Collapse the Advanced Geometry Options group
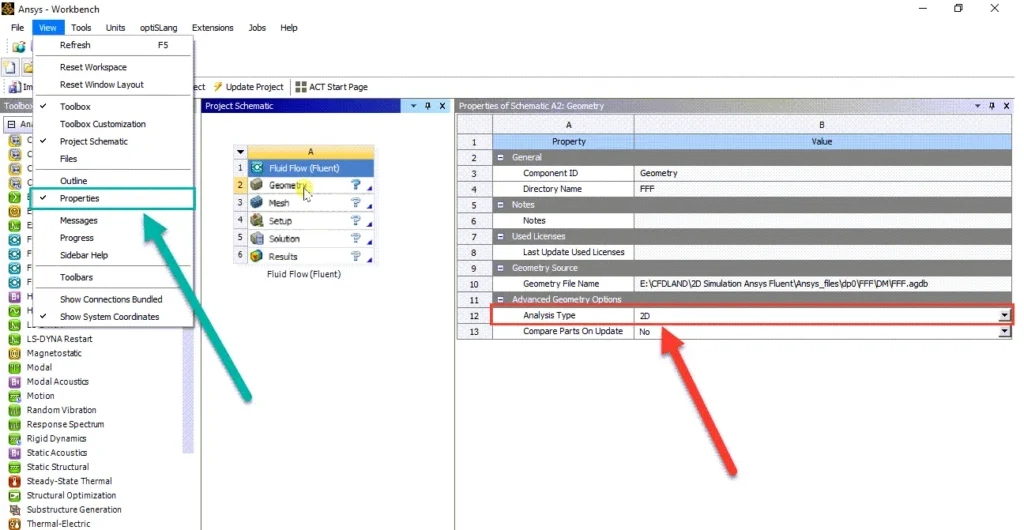This screenshot has height=530, width=1024. coord(500,300)
